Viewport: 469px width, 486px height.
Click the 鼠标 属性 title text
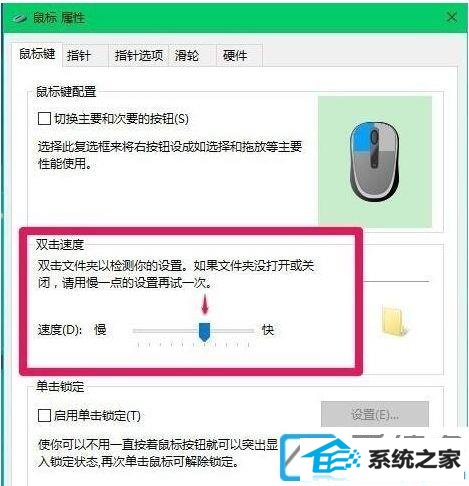click(59, 18)
